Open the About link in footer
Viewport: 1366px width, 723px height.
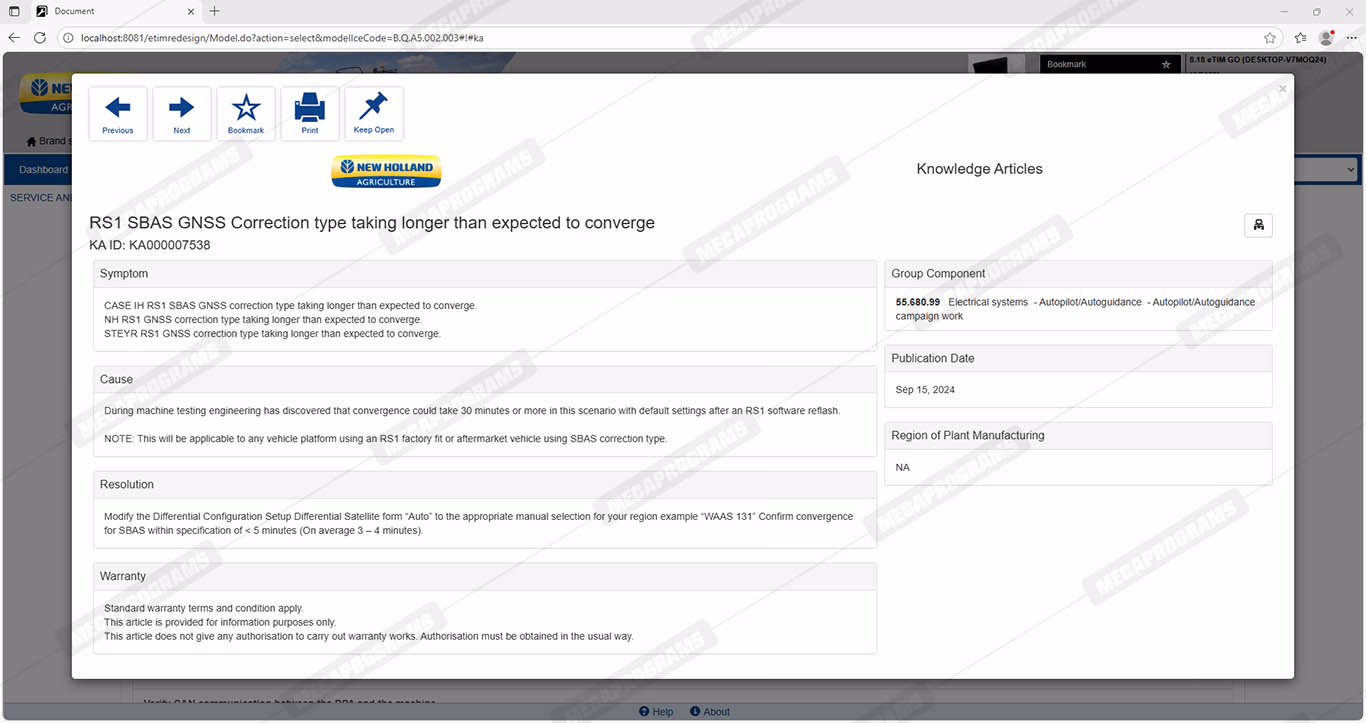710,712
